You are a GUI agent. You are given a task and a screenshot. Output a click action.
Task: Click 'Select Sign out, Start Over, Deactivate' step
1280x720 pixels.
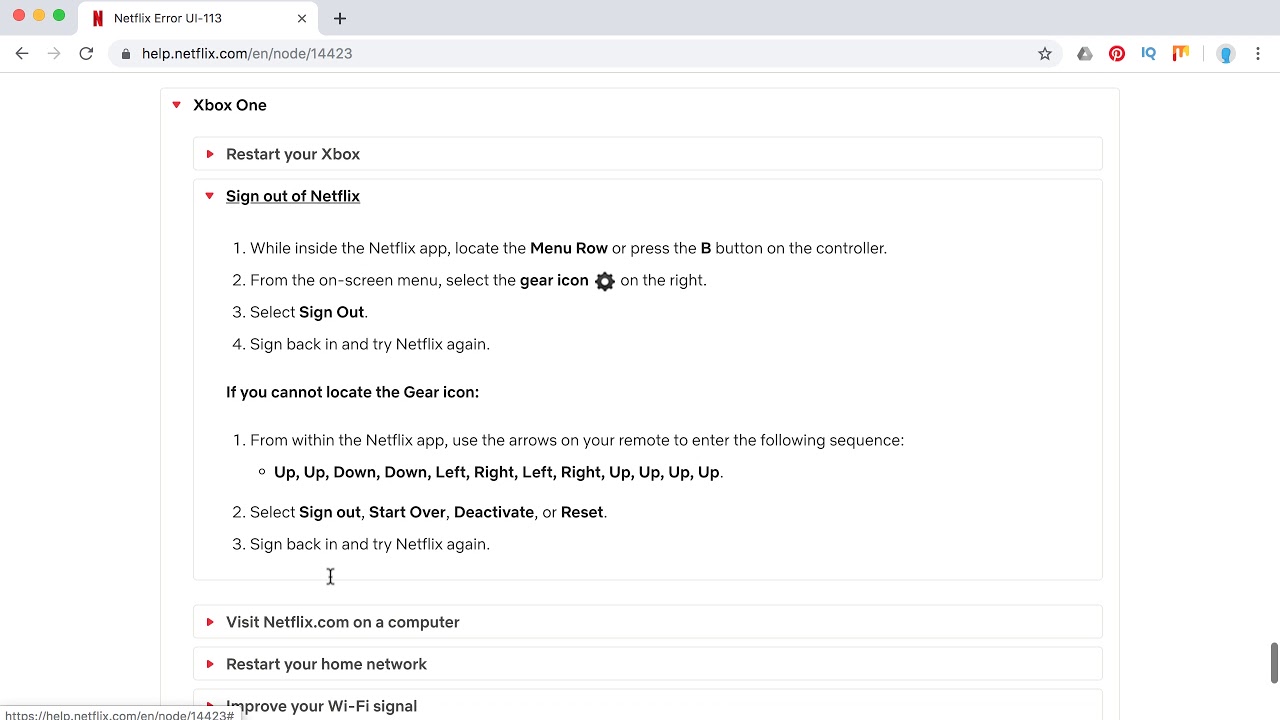point(428,512)
